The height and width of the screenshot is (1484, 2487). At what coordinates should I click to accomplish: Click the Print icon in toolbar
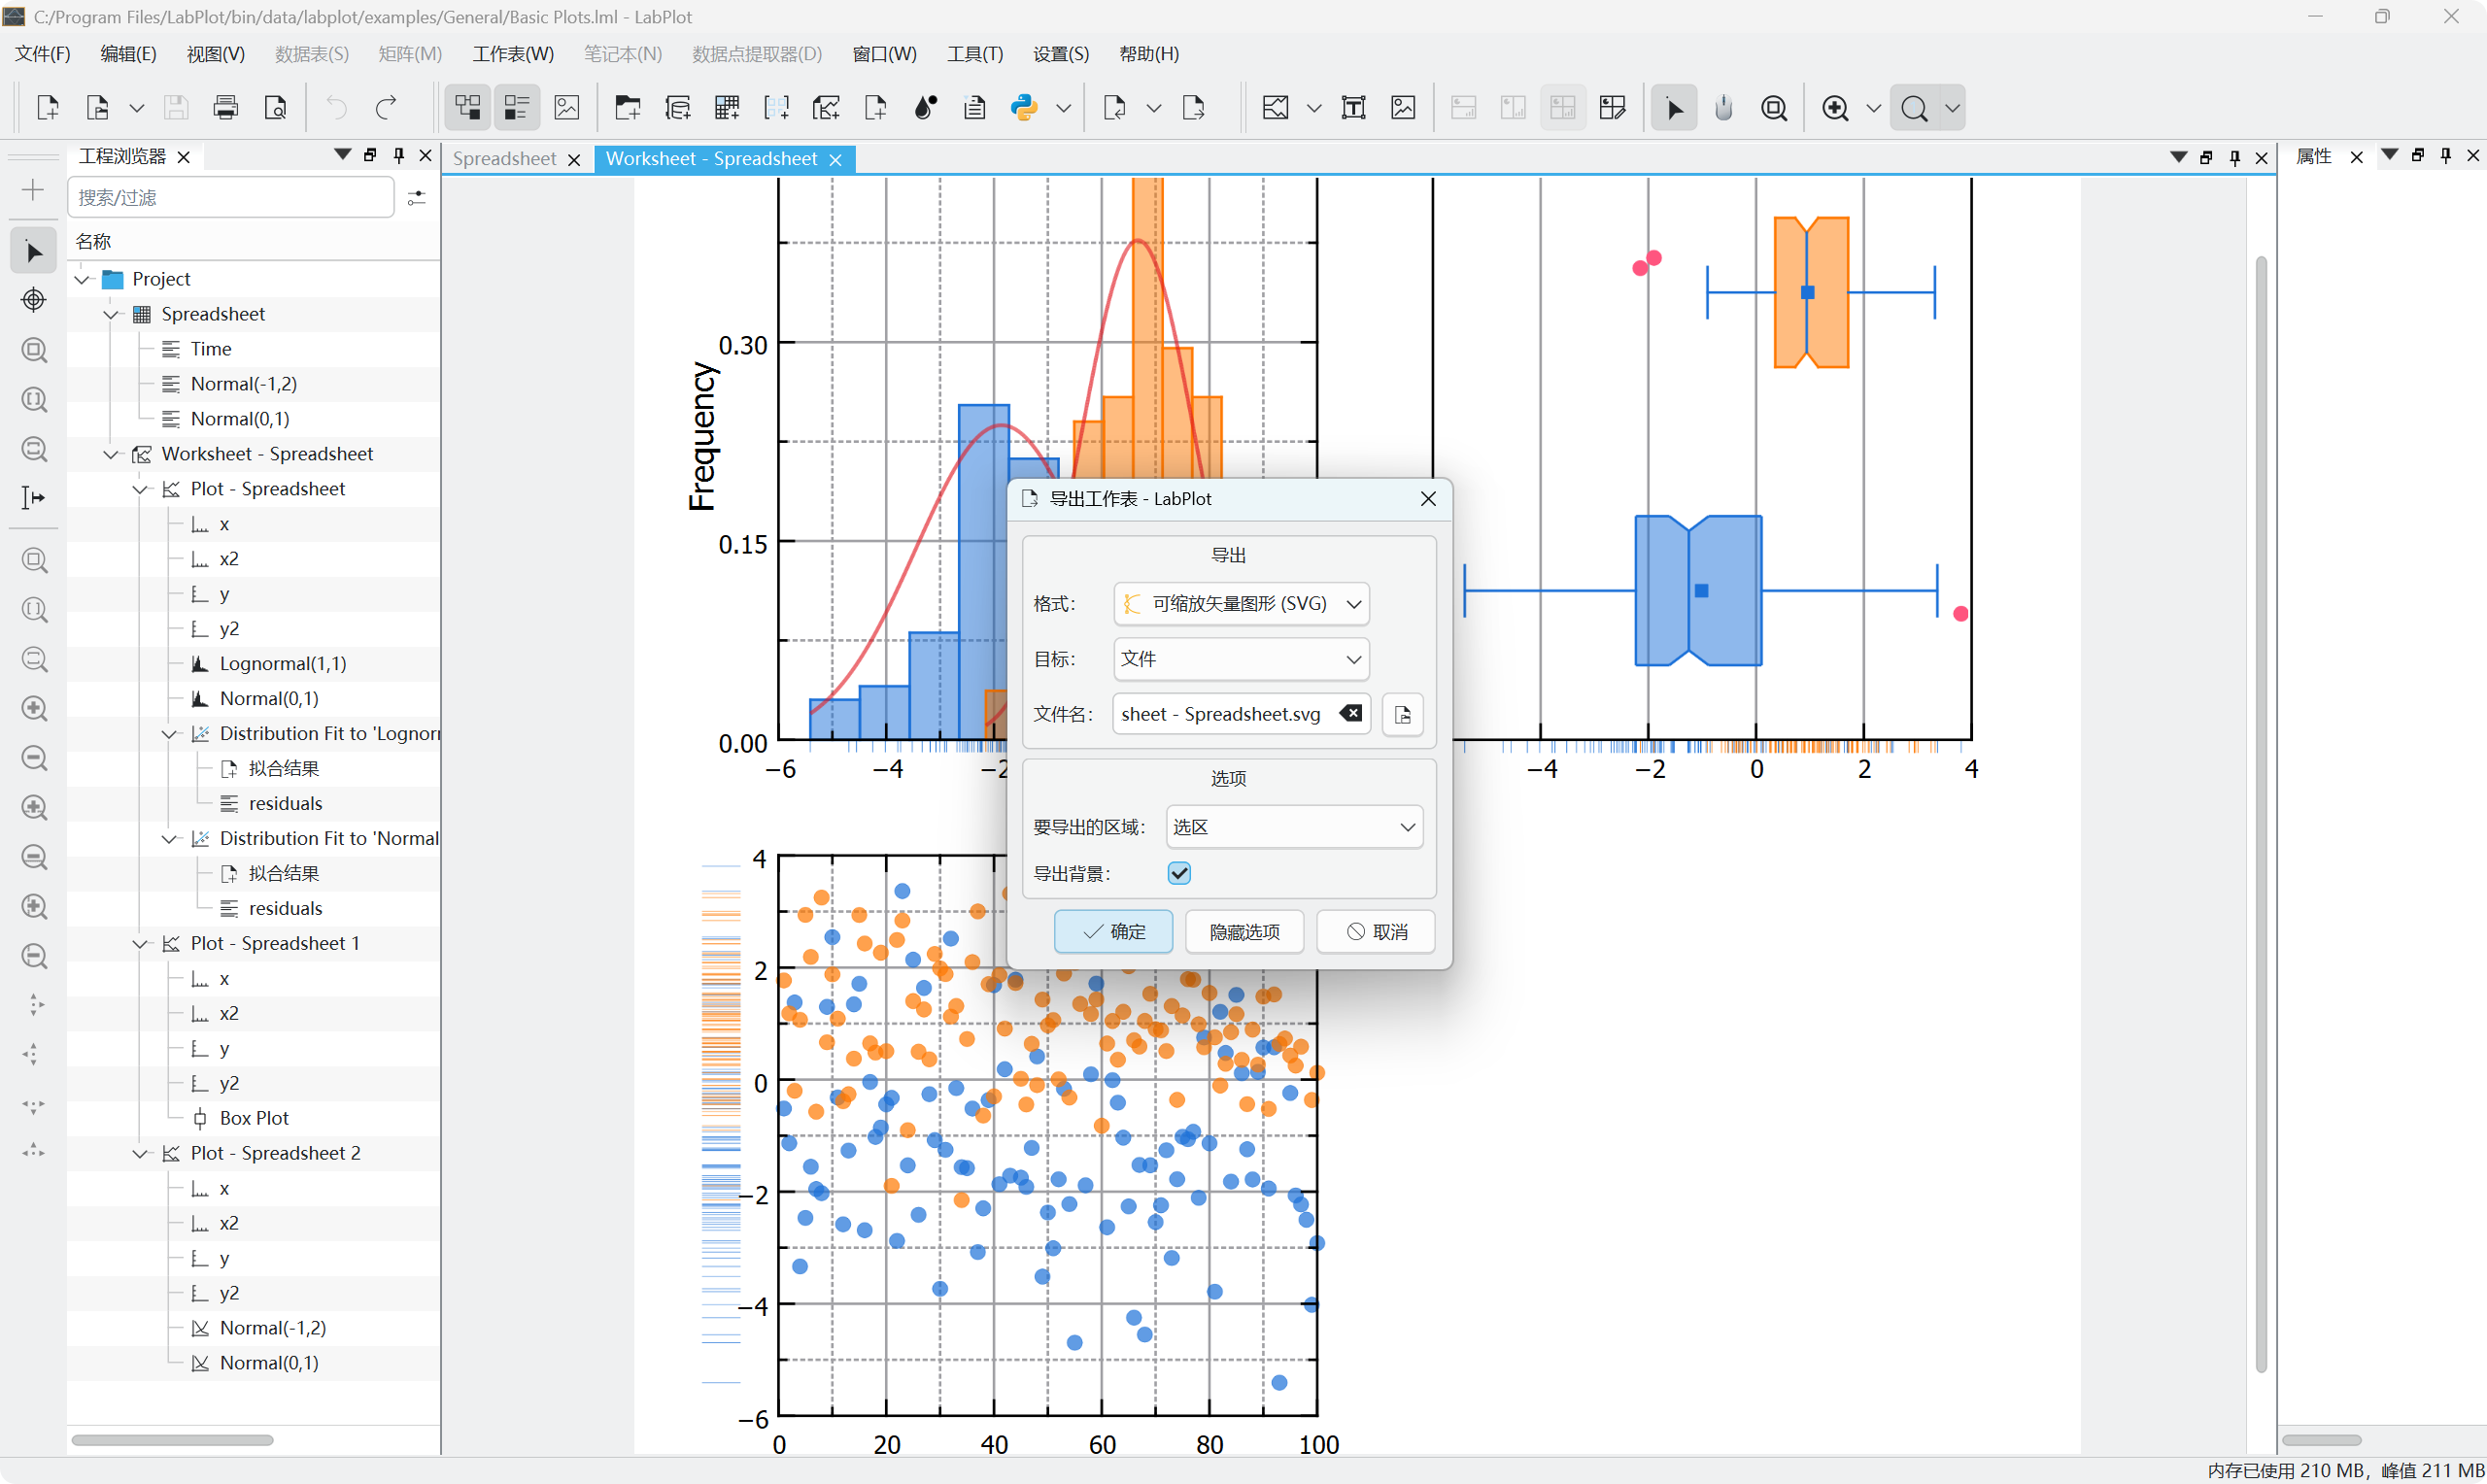(226, 108)
